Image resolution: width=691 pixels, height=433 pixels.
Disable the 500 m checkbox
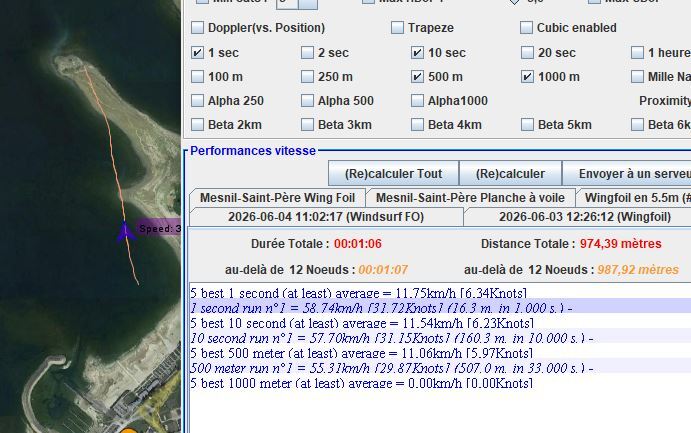pos(417,77)
